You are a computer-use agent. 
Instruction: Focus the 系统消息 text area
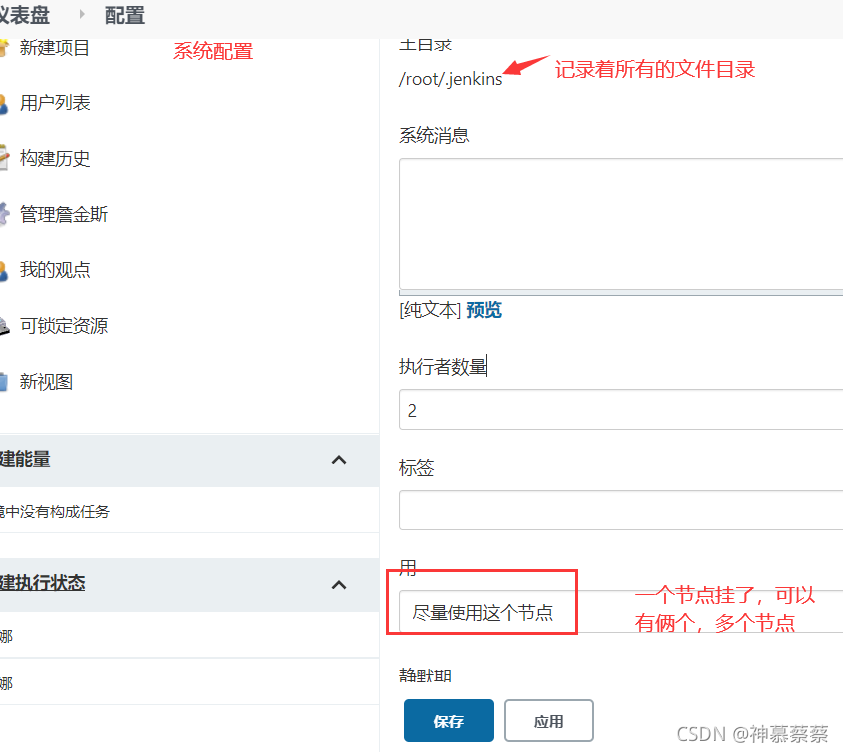click(621, 224)
